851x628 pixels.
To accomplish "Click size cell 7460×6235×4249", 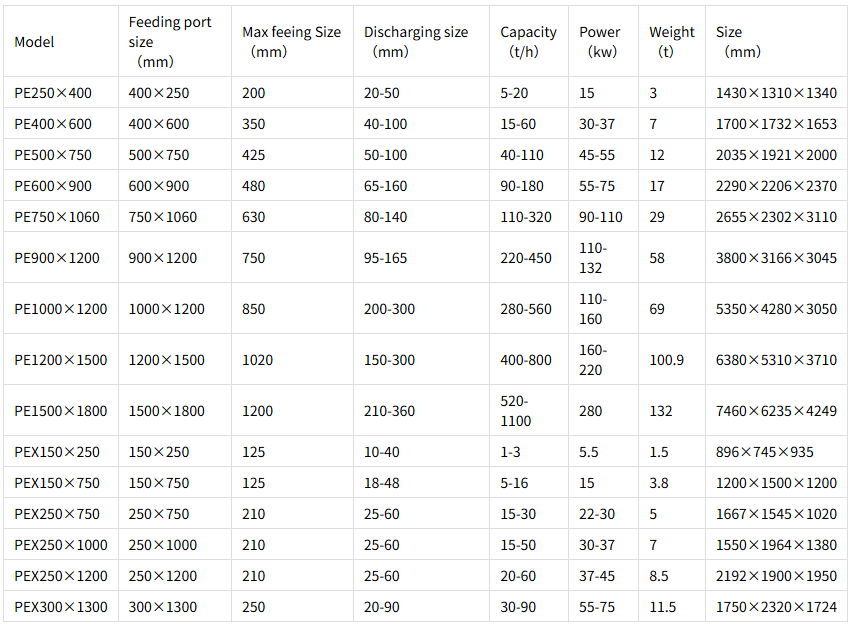I will tap(776, 411).
